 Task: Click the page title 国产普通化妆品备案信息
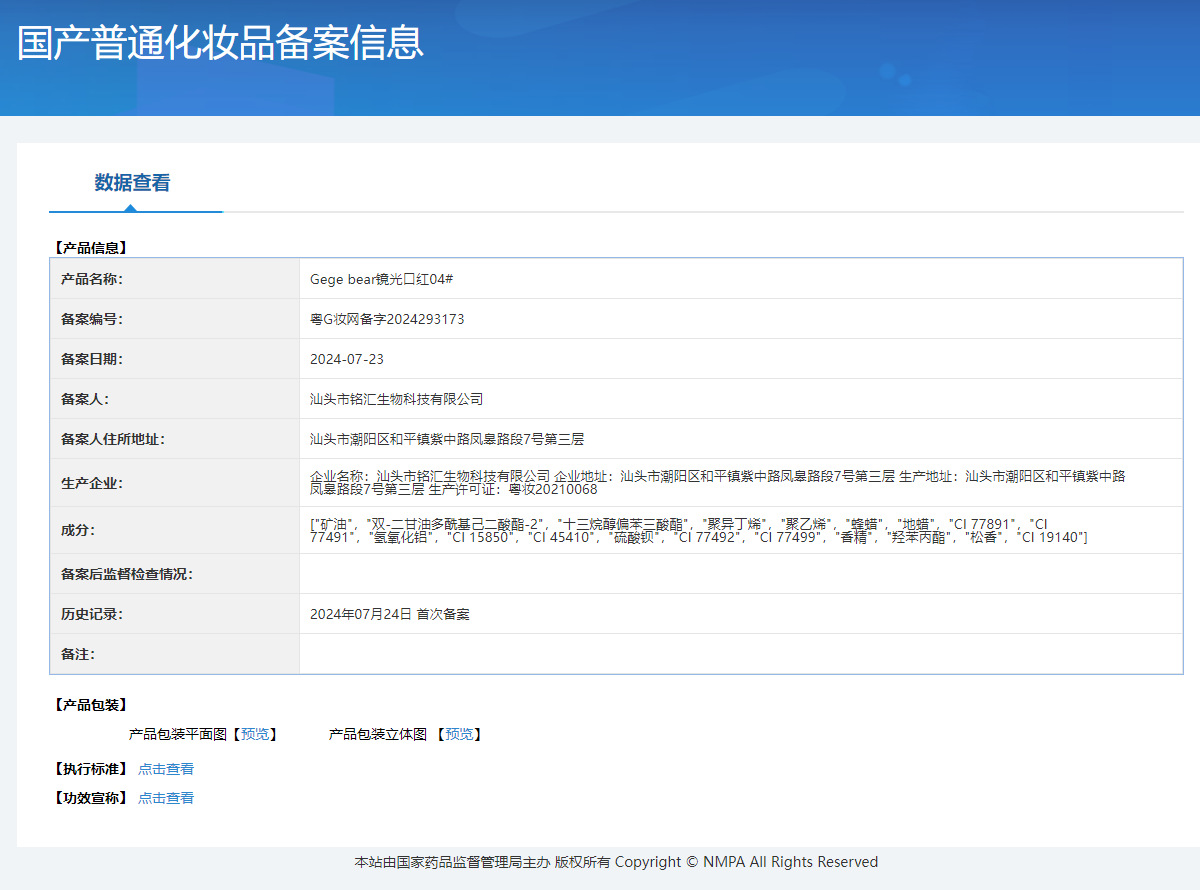click(221, 43)
